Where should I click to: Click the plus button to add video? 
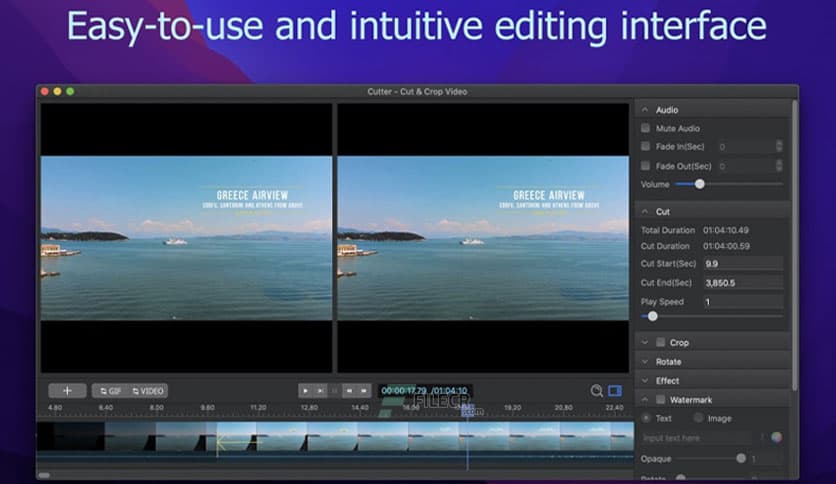coord(67,391)
